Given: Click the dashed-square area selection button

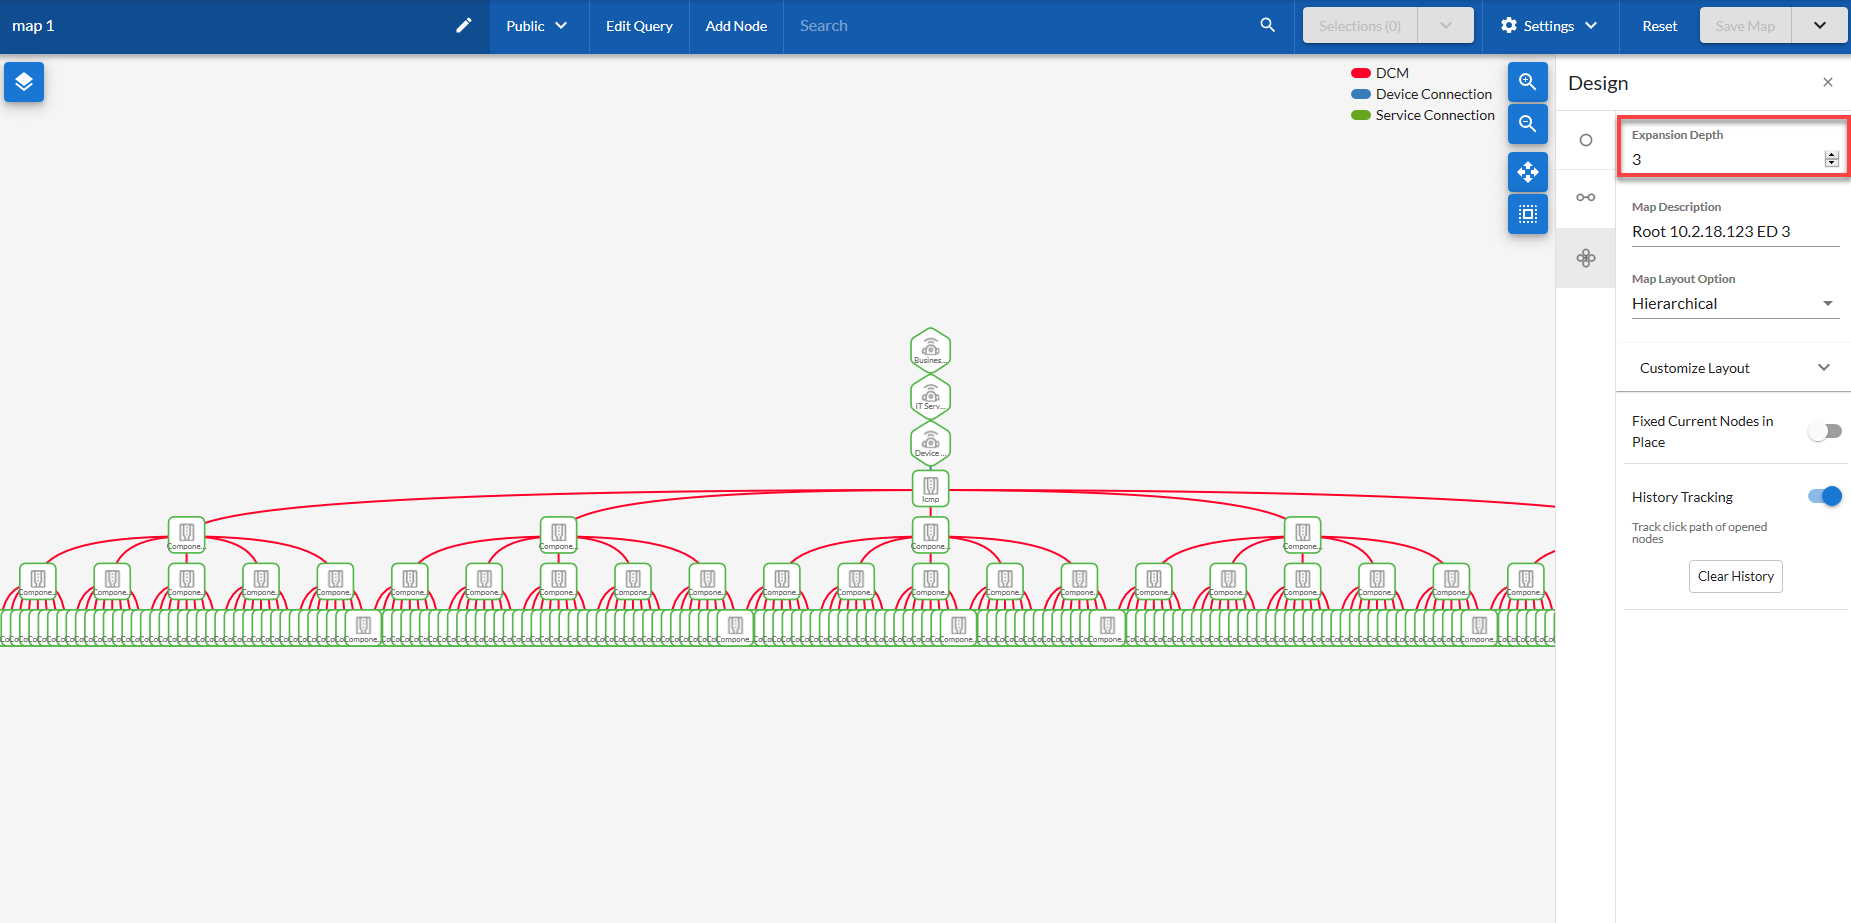Looking at the screenshot, I should click(x=1527, y=214).
